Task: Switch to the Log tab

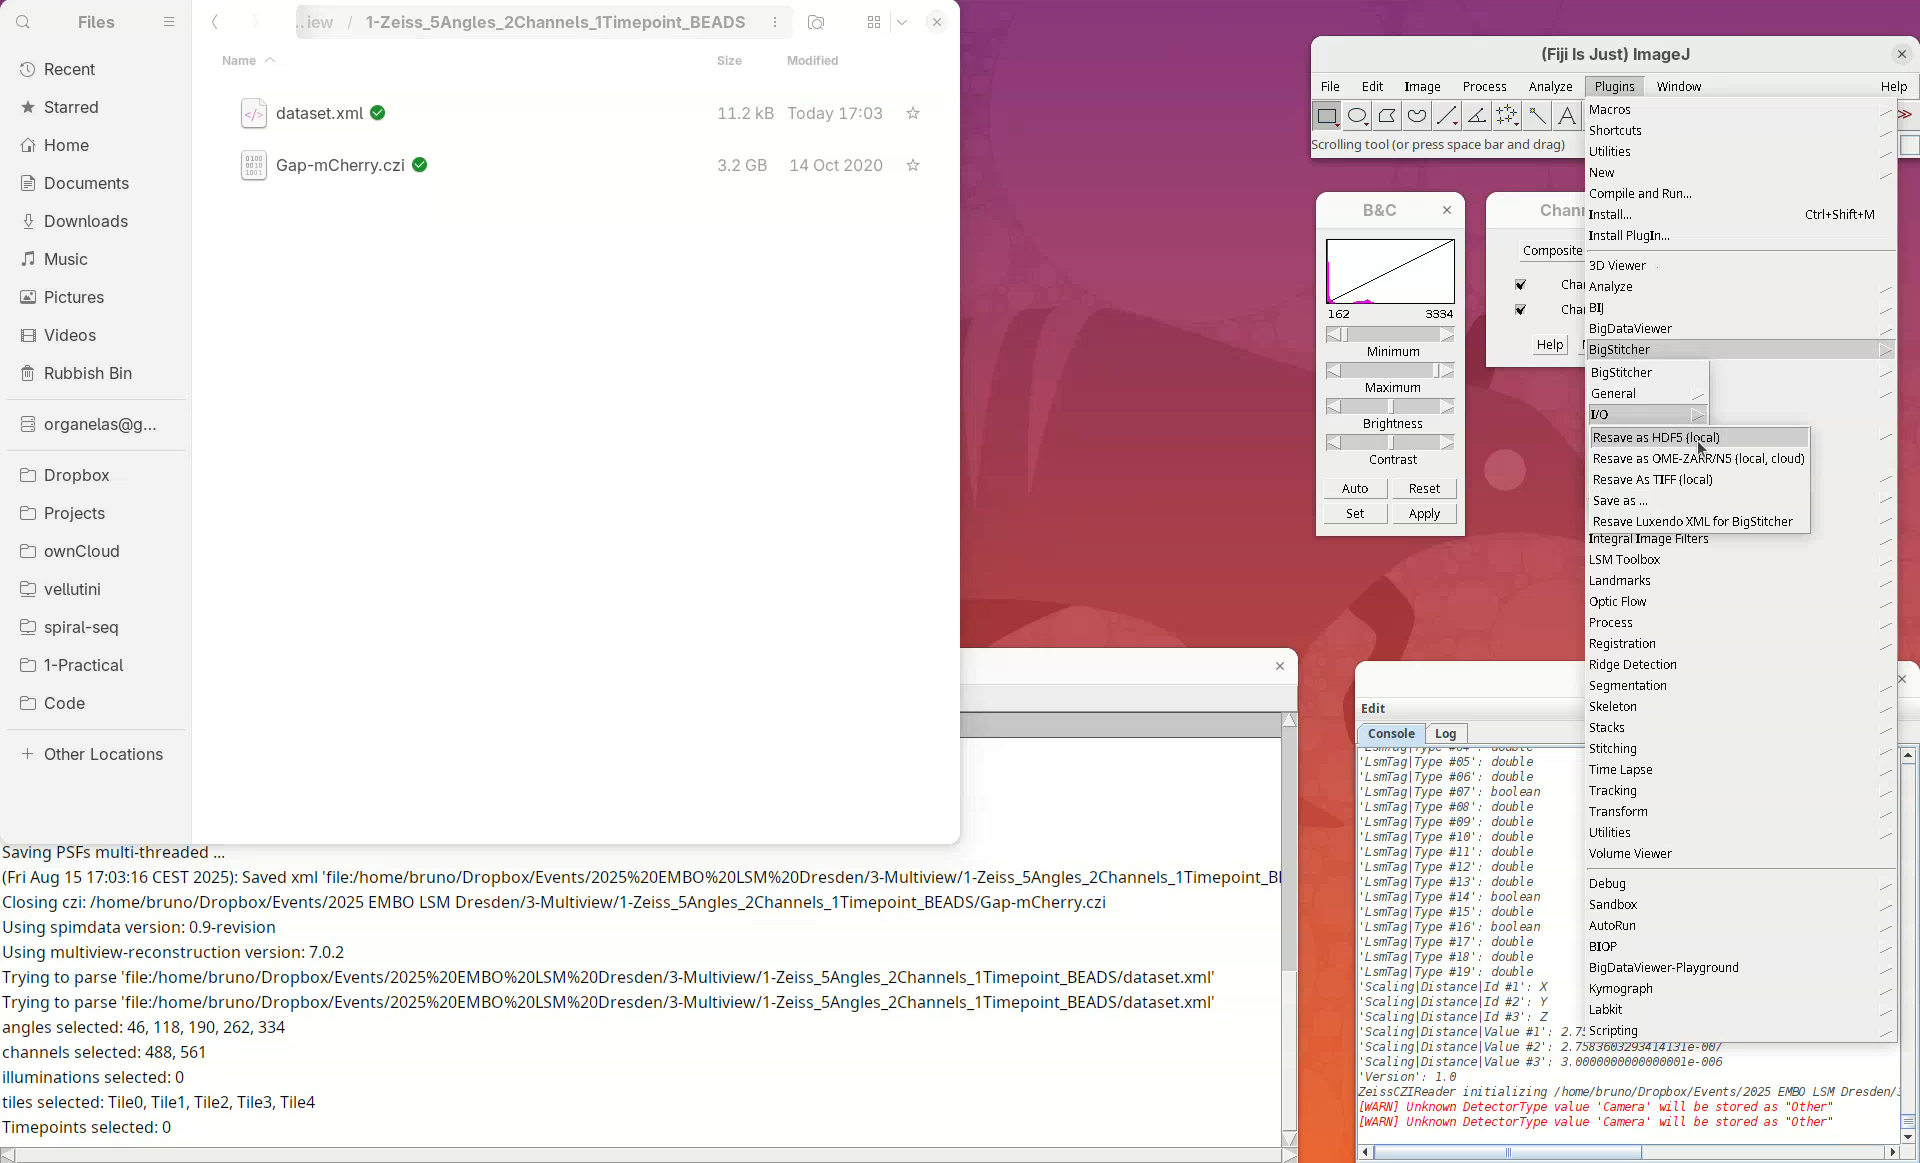Action: pyautogui.click(x=1446, y=734)
